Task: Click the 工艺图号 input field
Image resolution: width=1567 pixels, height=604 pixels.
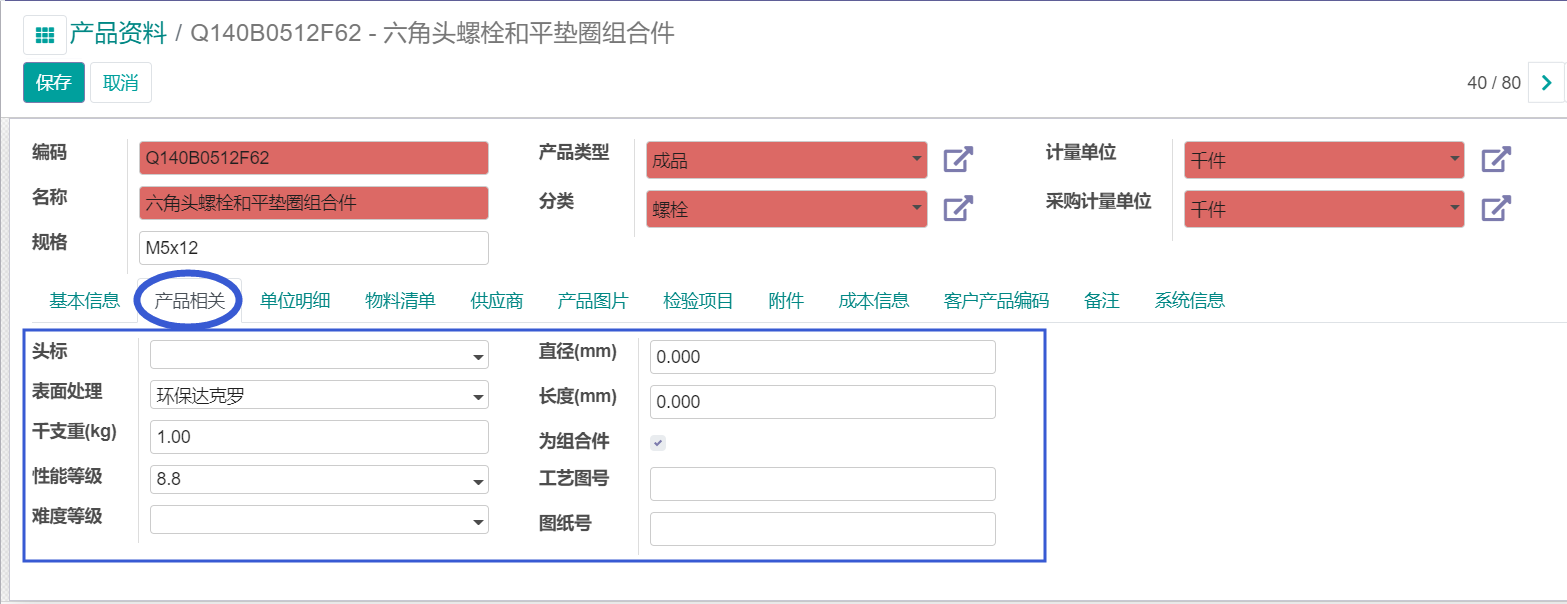Action: 823,484
